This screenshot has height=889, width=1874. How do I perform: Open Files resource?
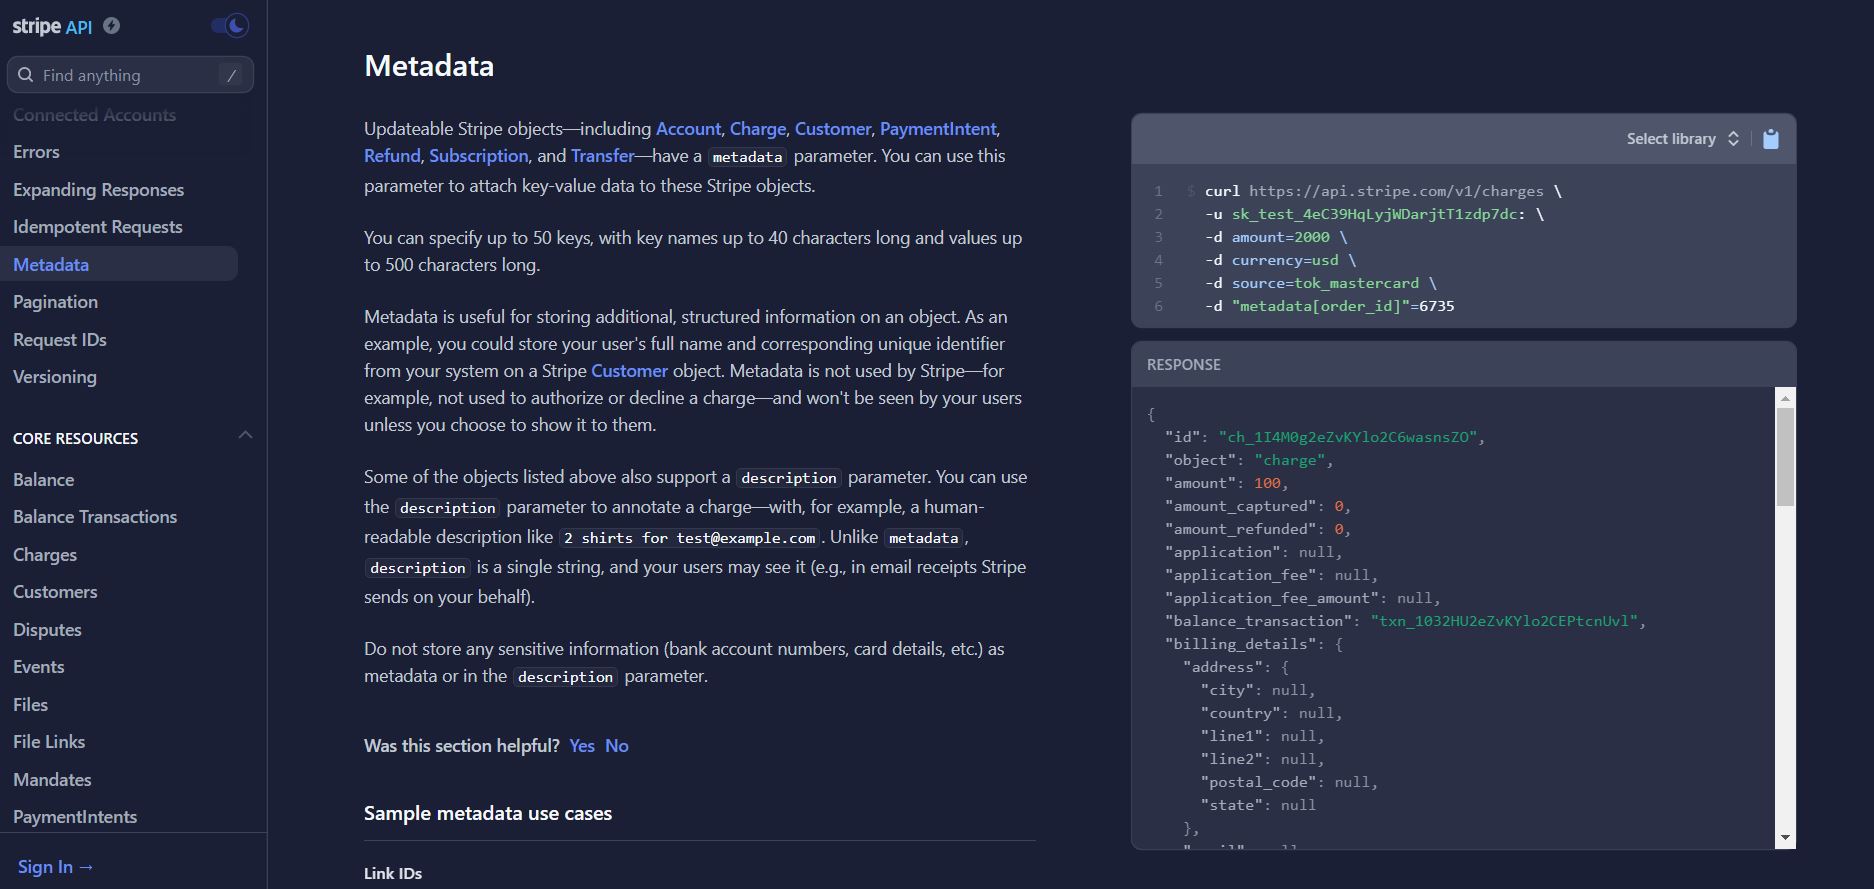(x=30, y=705)
